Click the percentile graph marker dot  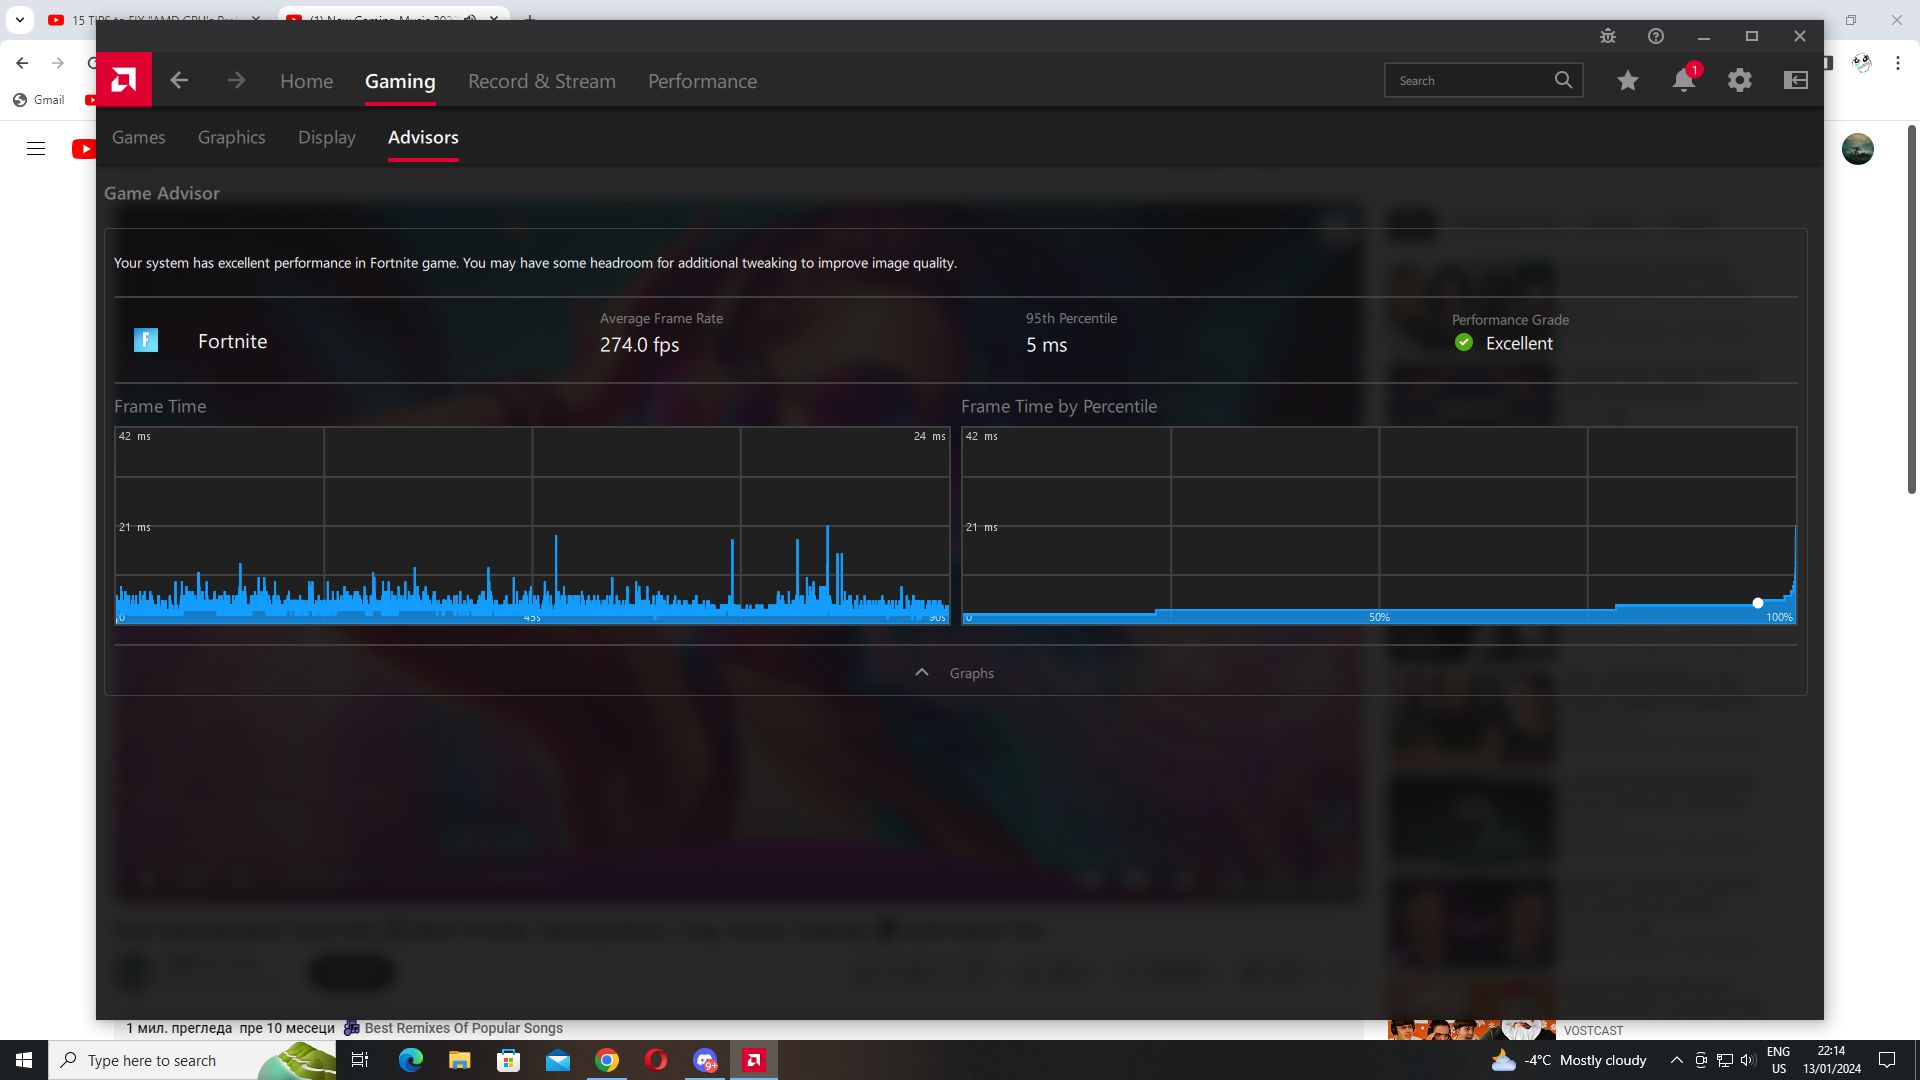pos(1758,603)
